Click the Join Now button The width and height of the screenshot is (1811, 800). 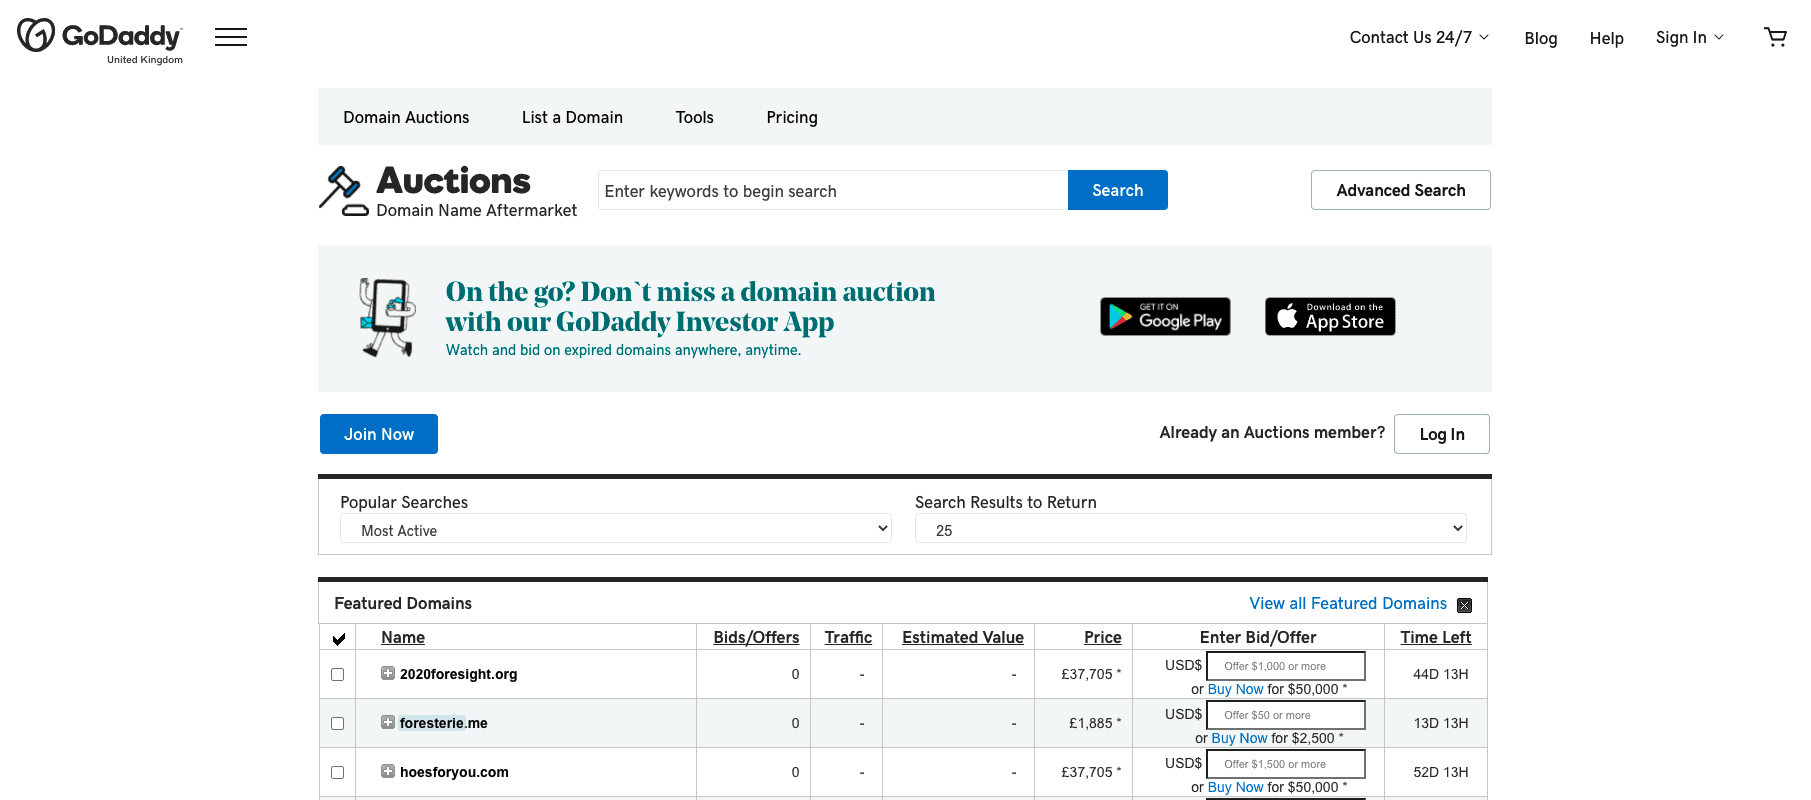click(x=378, y=434)
